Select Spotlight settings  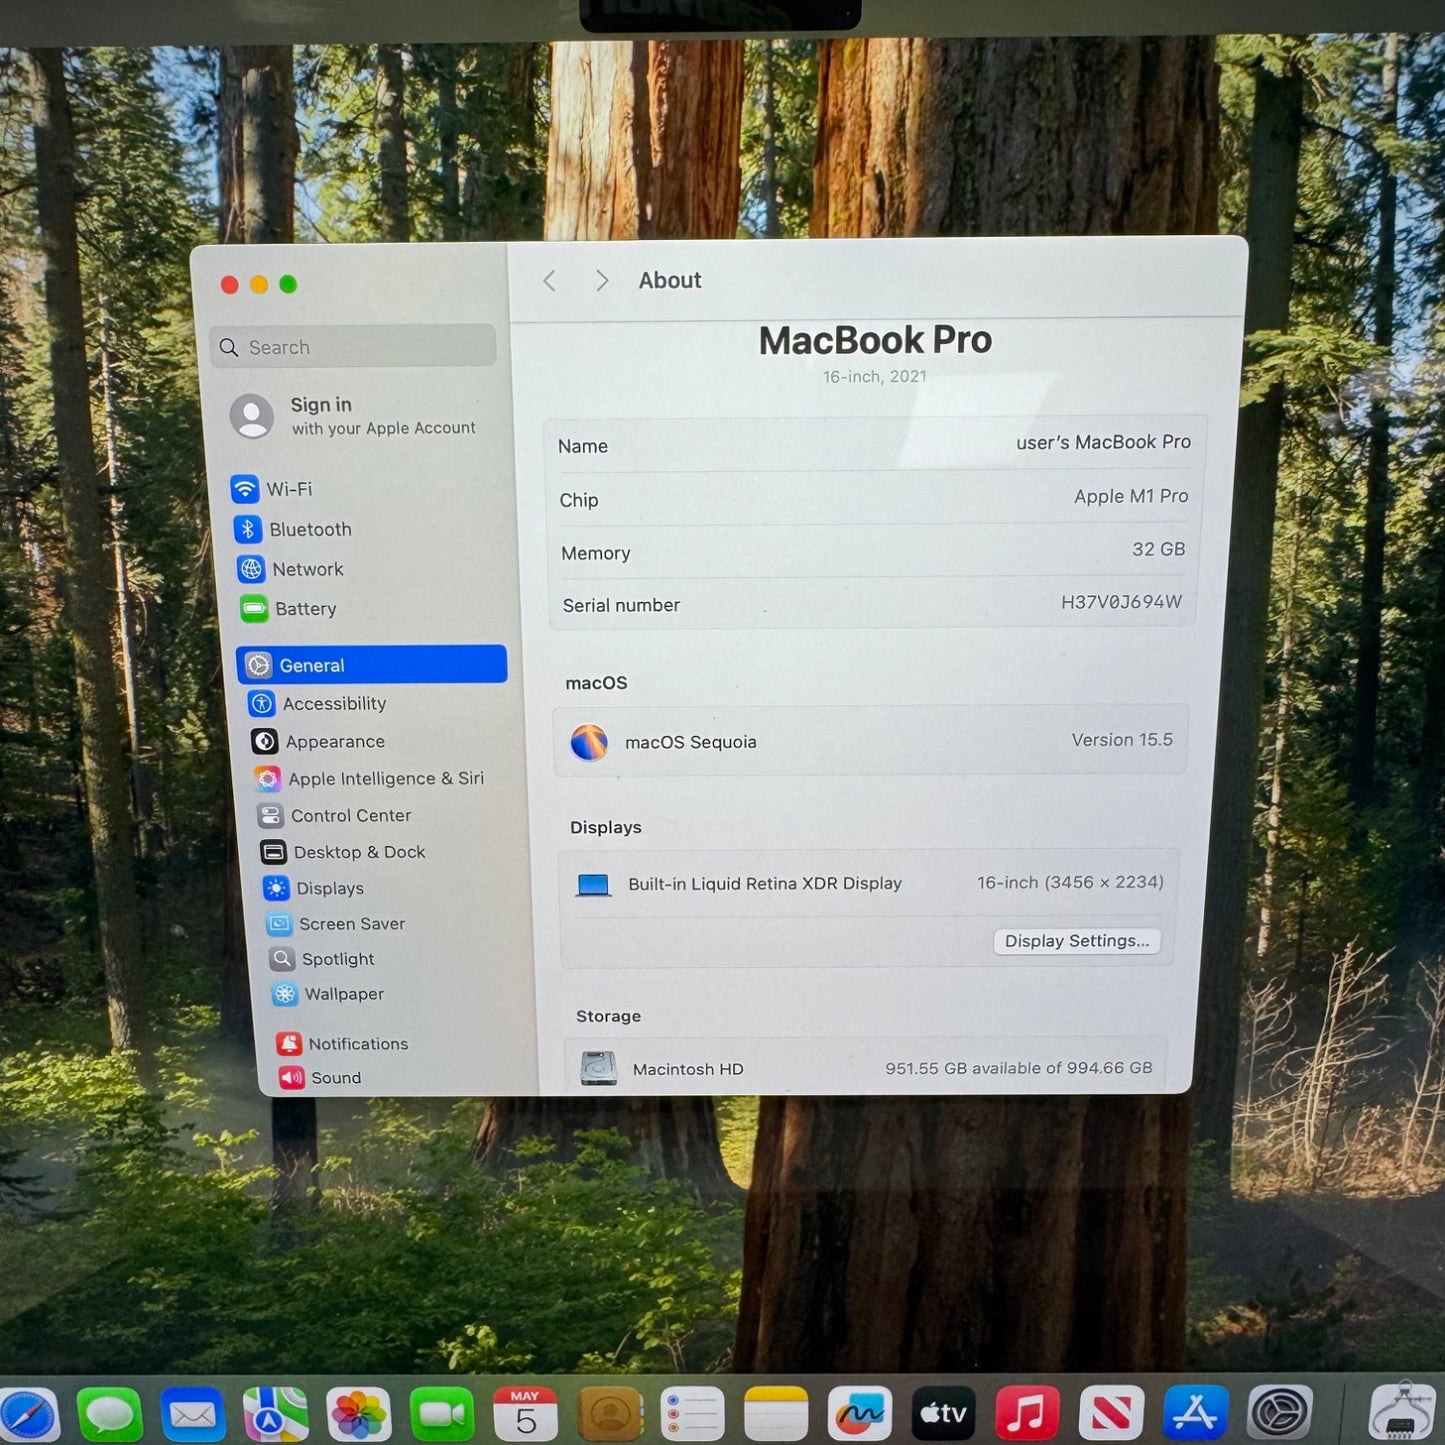(322, 959)
